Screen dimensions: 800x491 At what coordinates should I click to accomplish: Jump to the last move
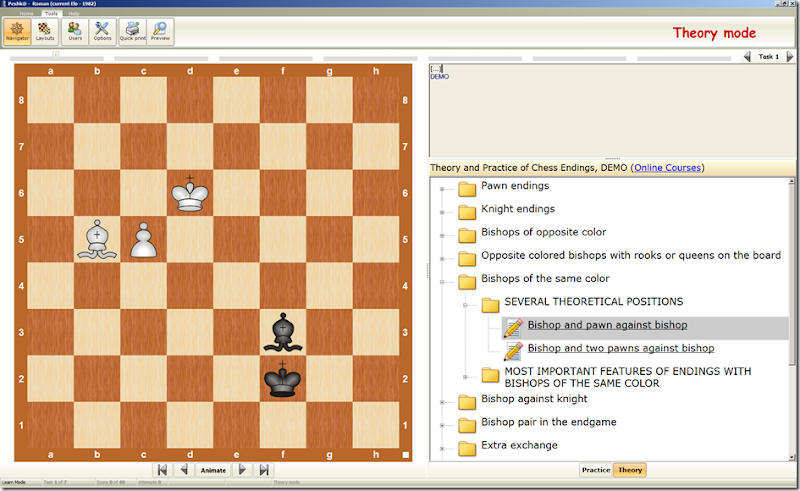[264, 470]
